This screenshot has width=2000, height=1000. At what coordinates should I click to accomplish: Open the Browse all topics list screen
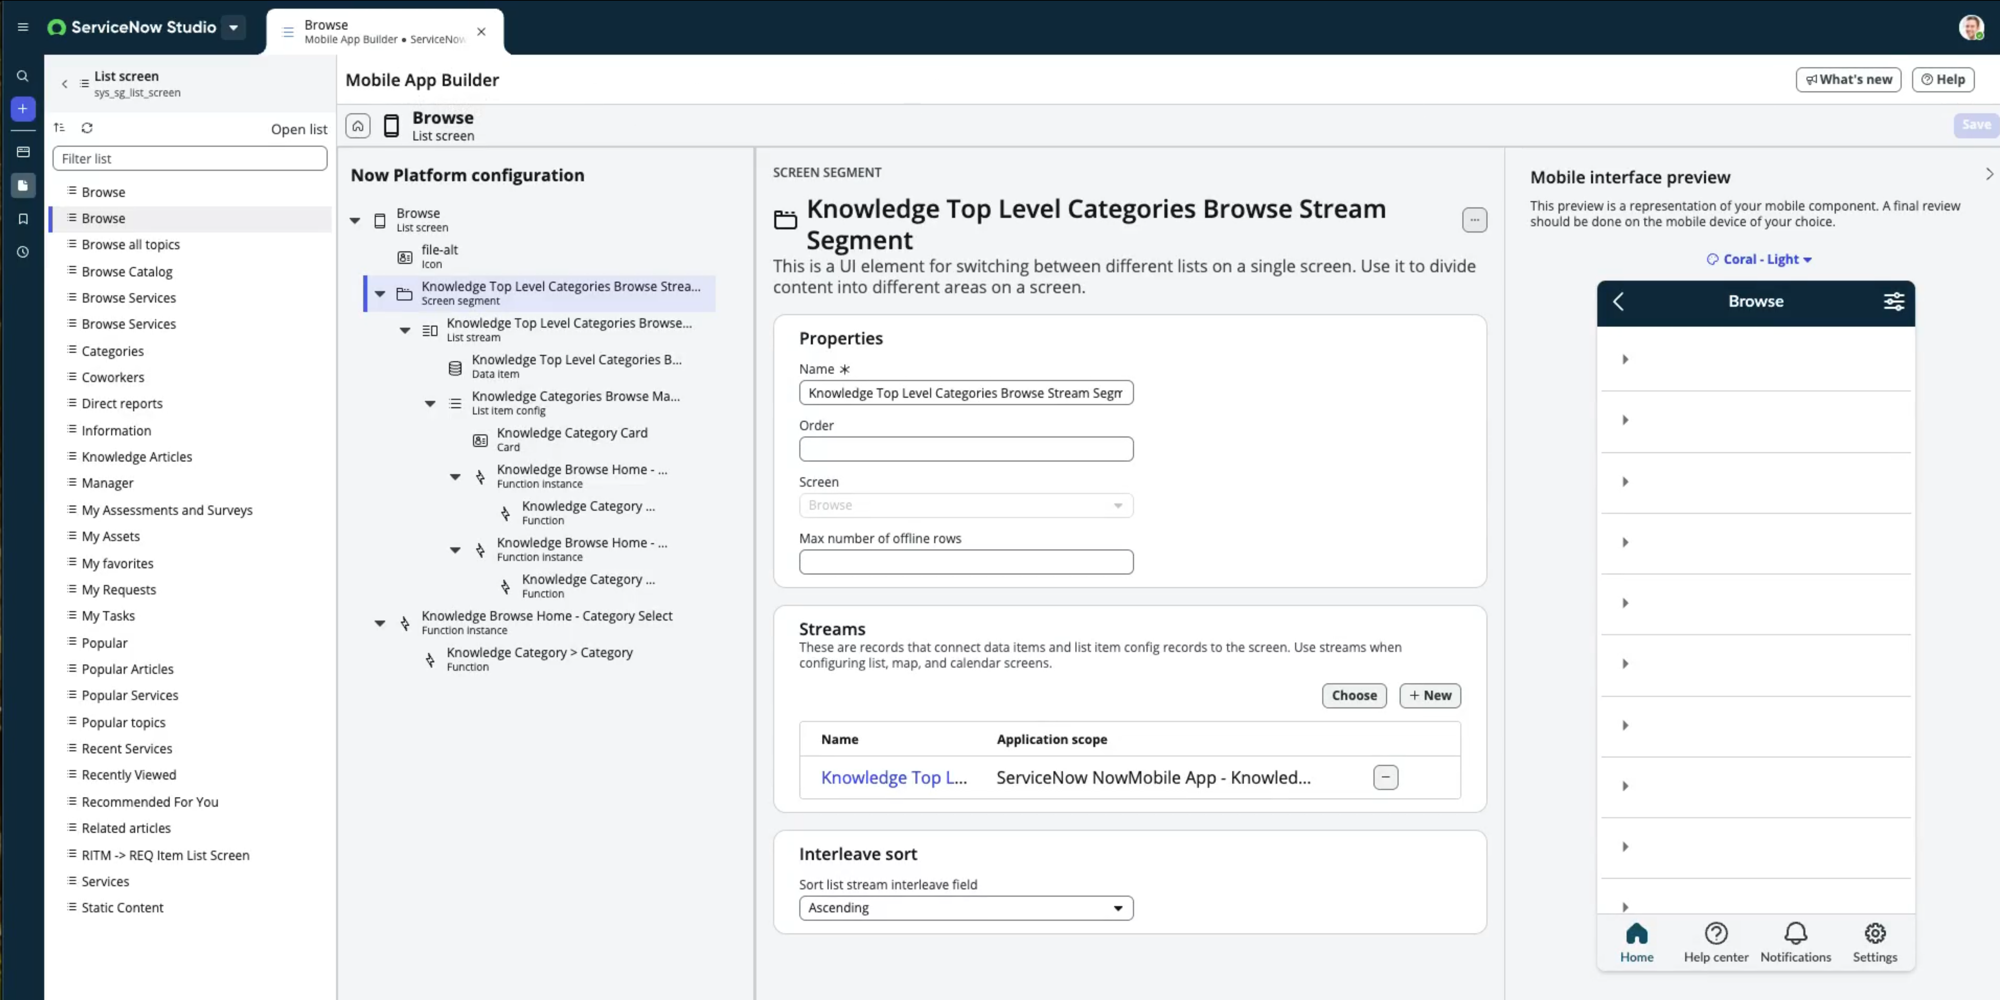(131, 245)
